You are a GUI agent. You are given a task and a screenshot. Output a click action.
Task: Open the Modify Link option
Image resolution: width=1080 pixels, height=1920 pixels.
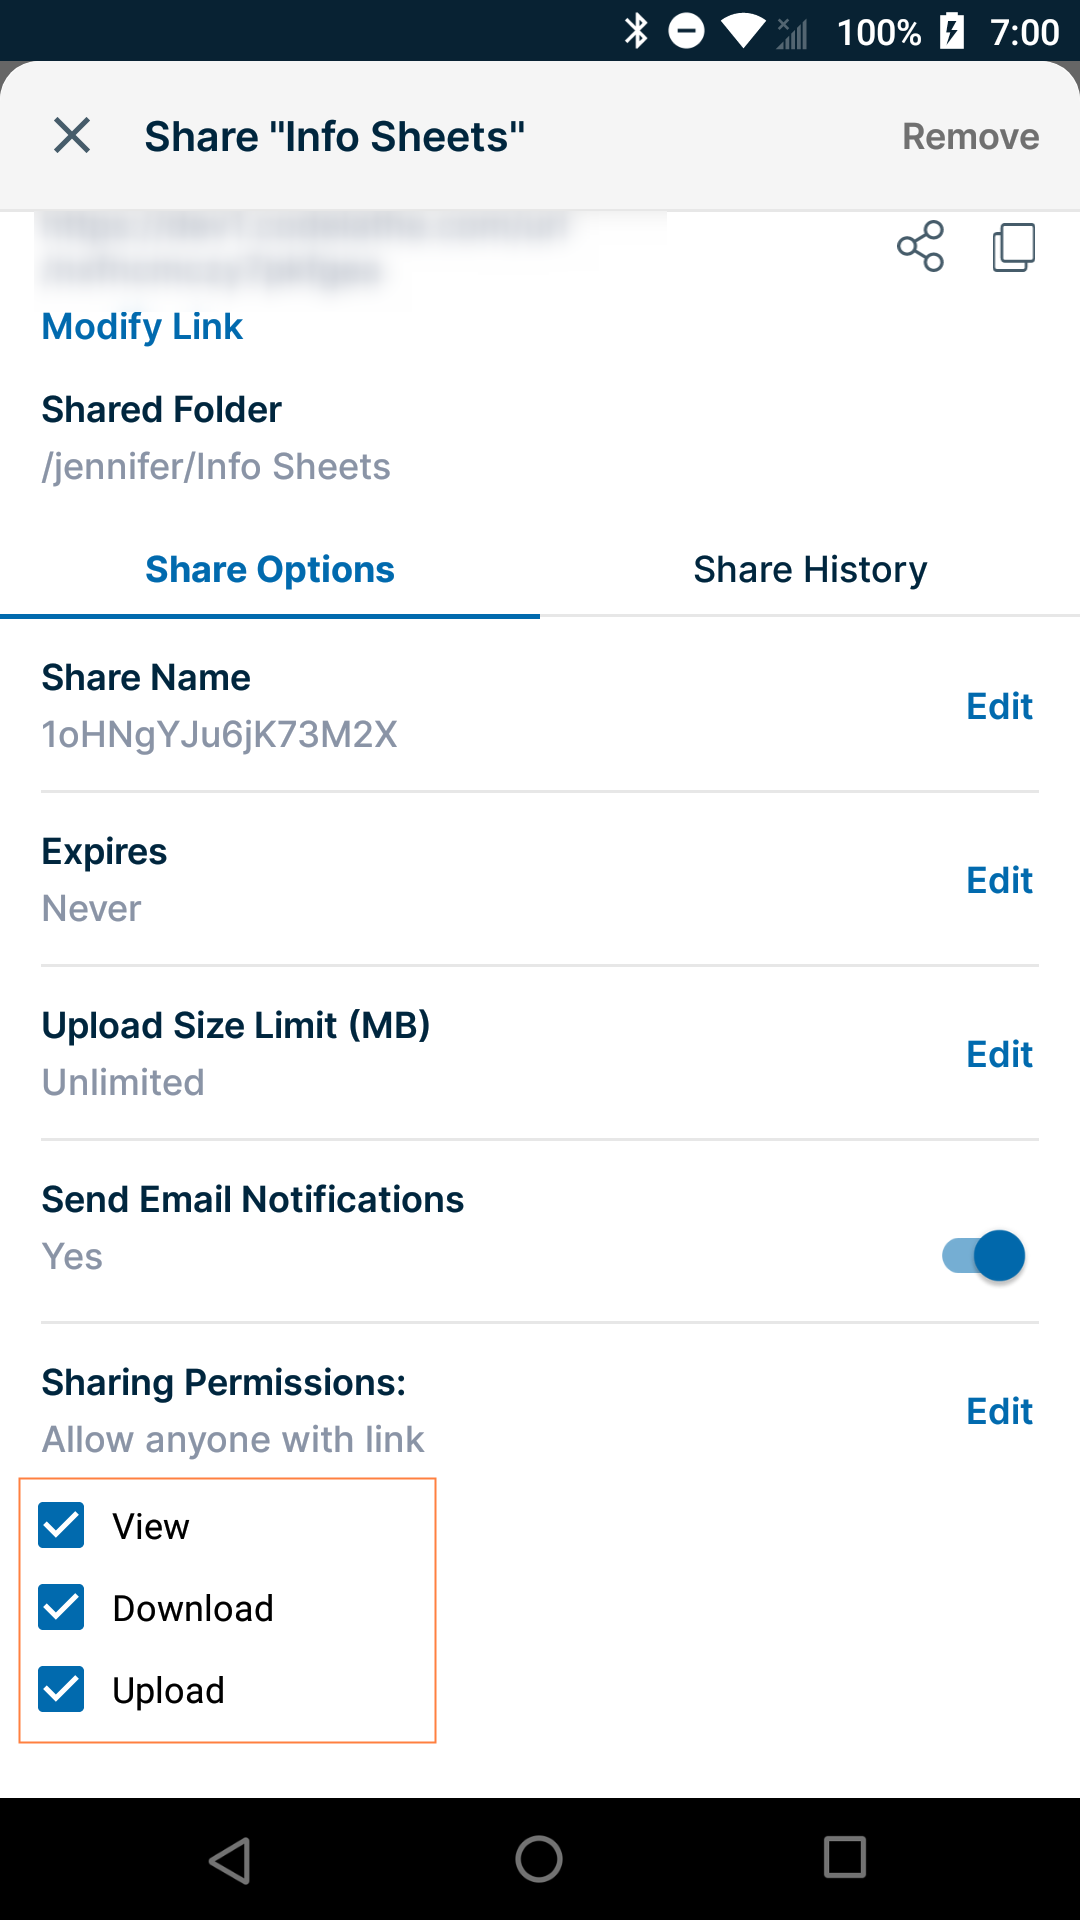[142, 327]
